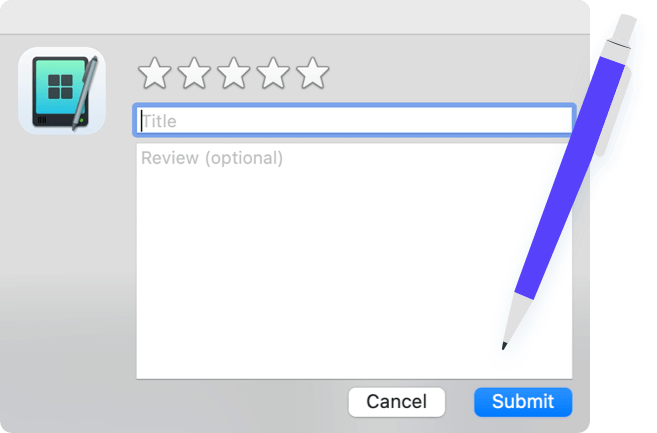The height and width of the screenshot is (433, 657).
Task: Click the four-square grid on the tablet icon
Action: pyautogui.click(x=59, y=87)
